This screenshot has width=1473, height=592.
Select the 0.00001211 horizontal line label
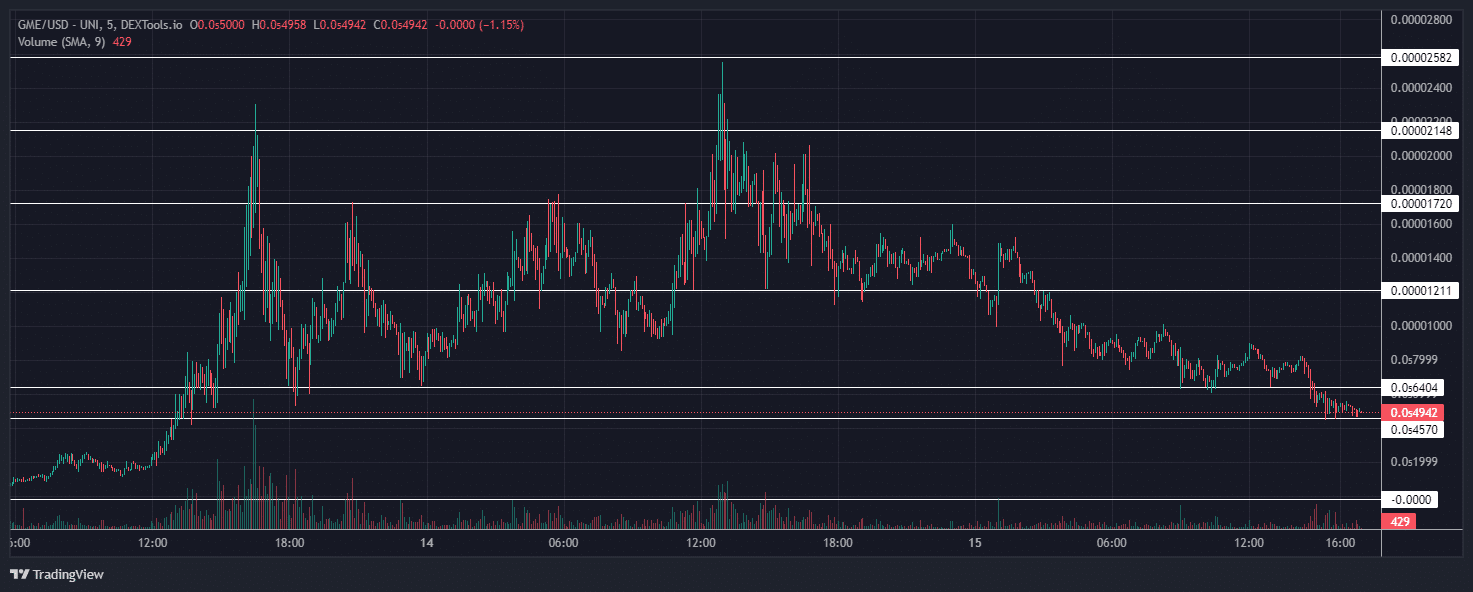coord(1421,290)
